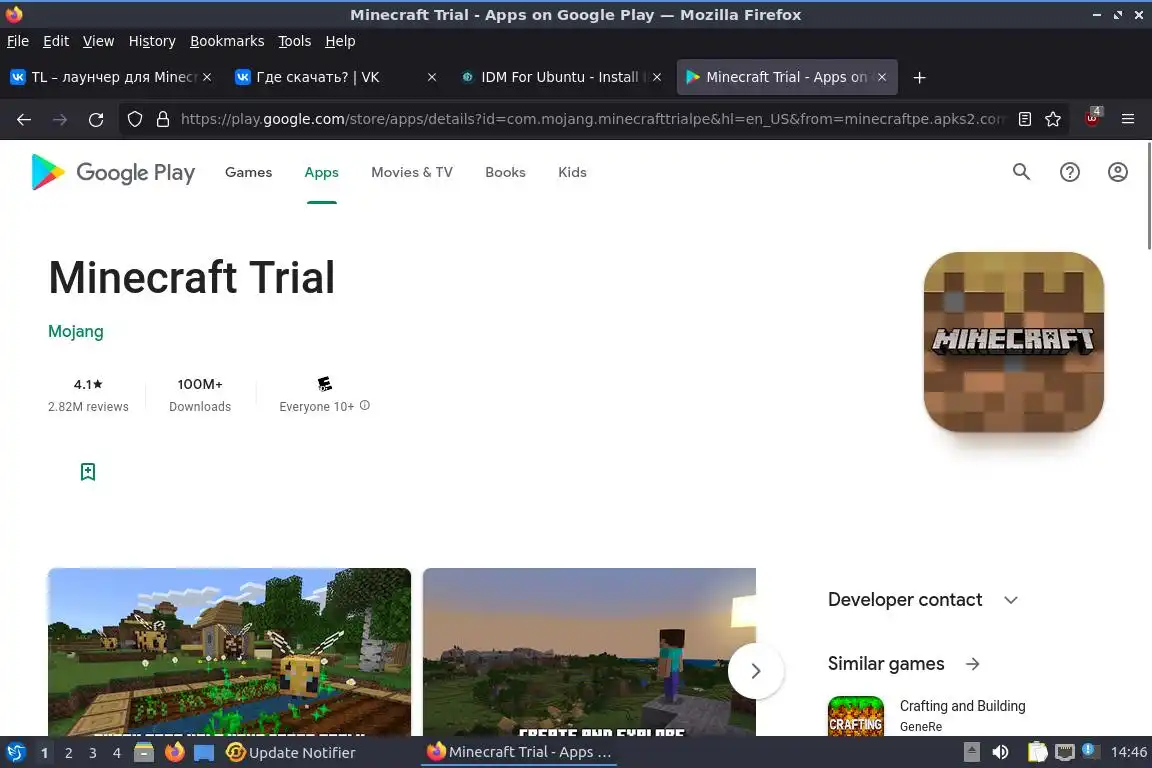Viewport: 1152px width, 768px height.
Task: Switch to workspace 2
Action: coord(68,753)
